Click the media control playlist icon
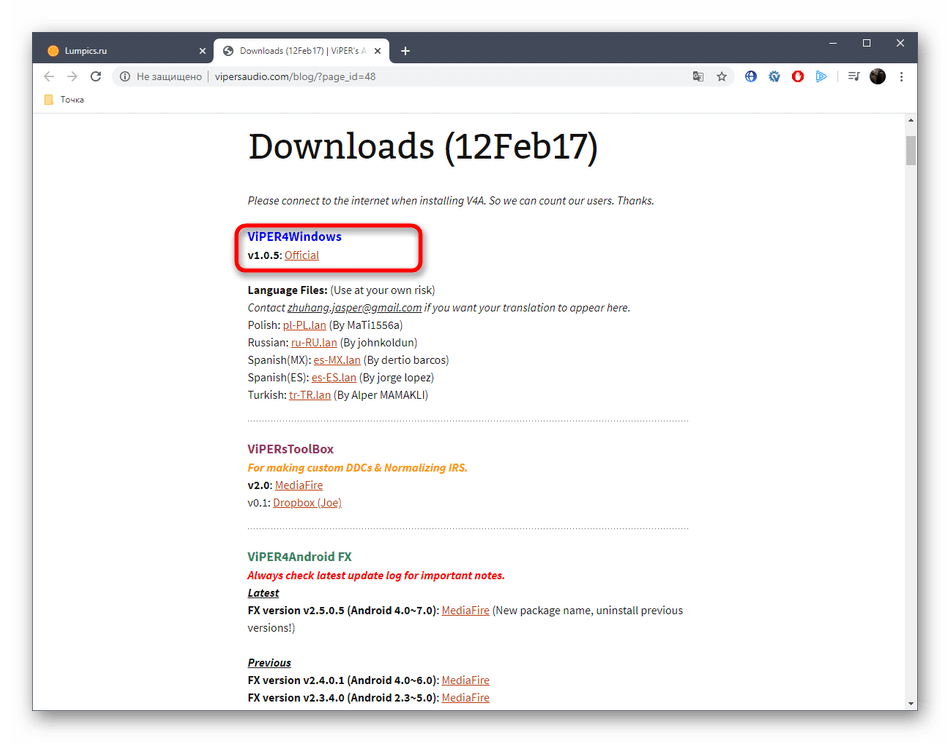Screen dimensions: 950x743 pyautogui.click(x=853, y=76)
